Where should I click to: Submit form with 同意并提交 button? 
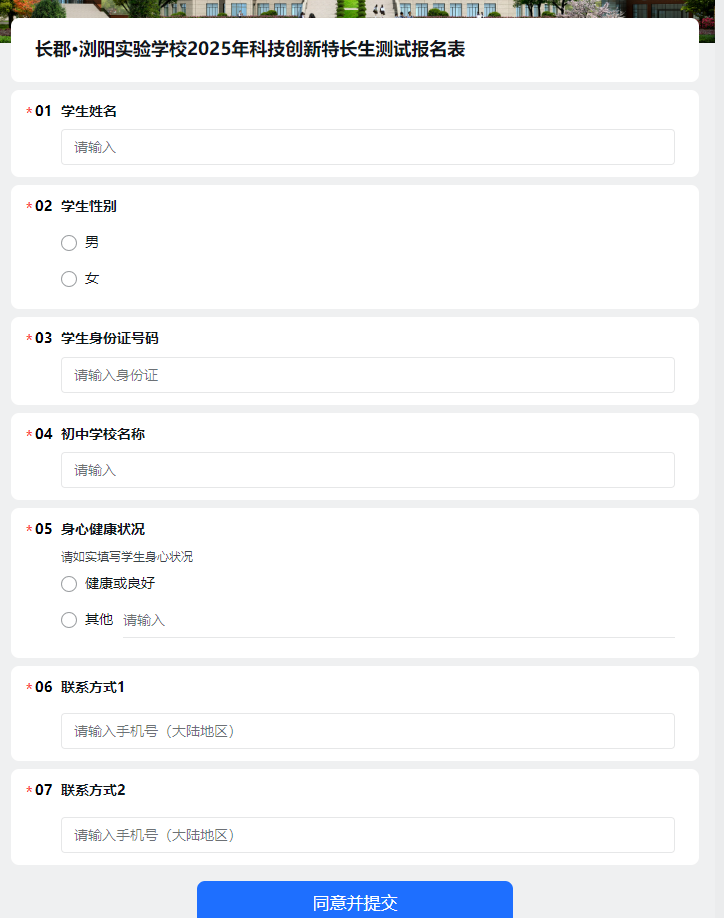point(355,900)
